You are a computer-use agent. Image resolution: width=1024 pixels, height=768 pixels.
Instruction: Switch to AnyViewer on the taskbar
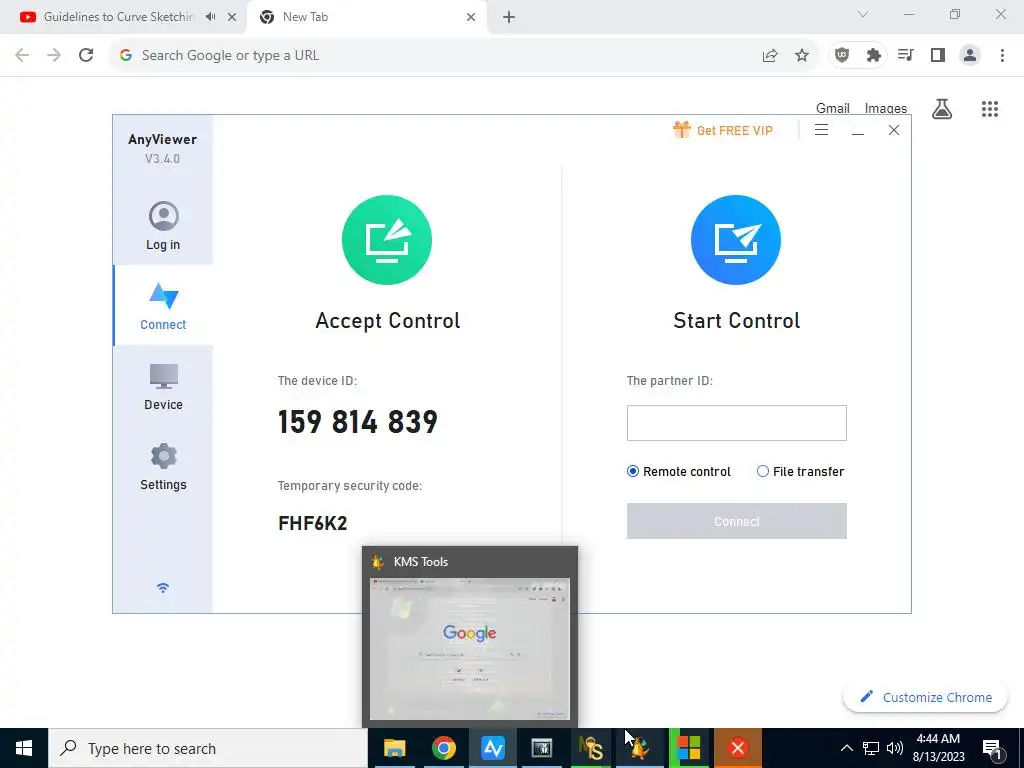point(492,748)
